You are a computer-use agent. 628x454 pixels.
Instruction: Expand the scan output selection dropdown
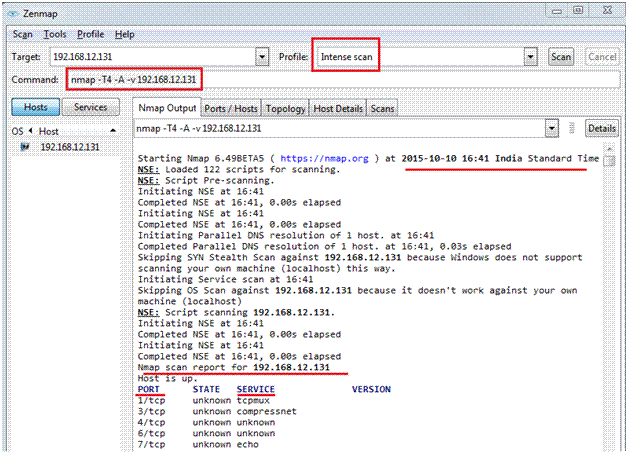tap(552, 129)
